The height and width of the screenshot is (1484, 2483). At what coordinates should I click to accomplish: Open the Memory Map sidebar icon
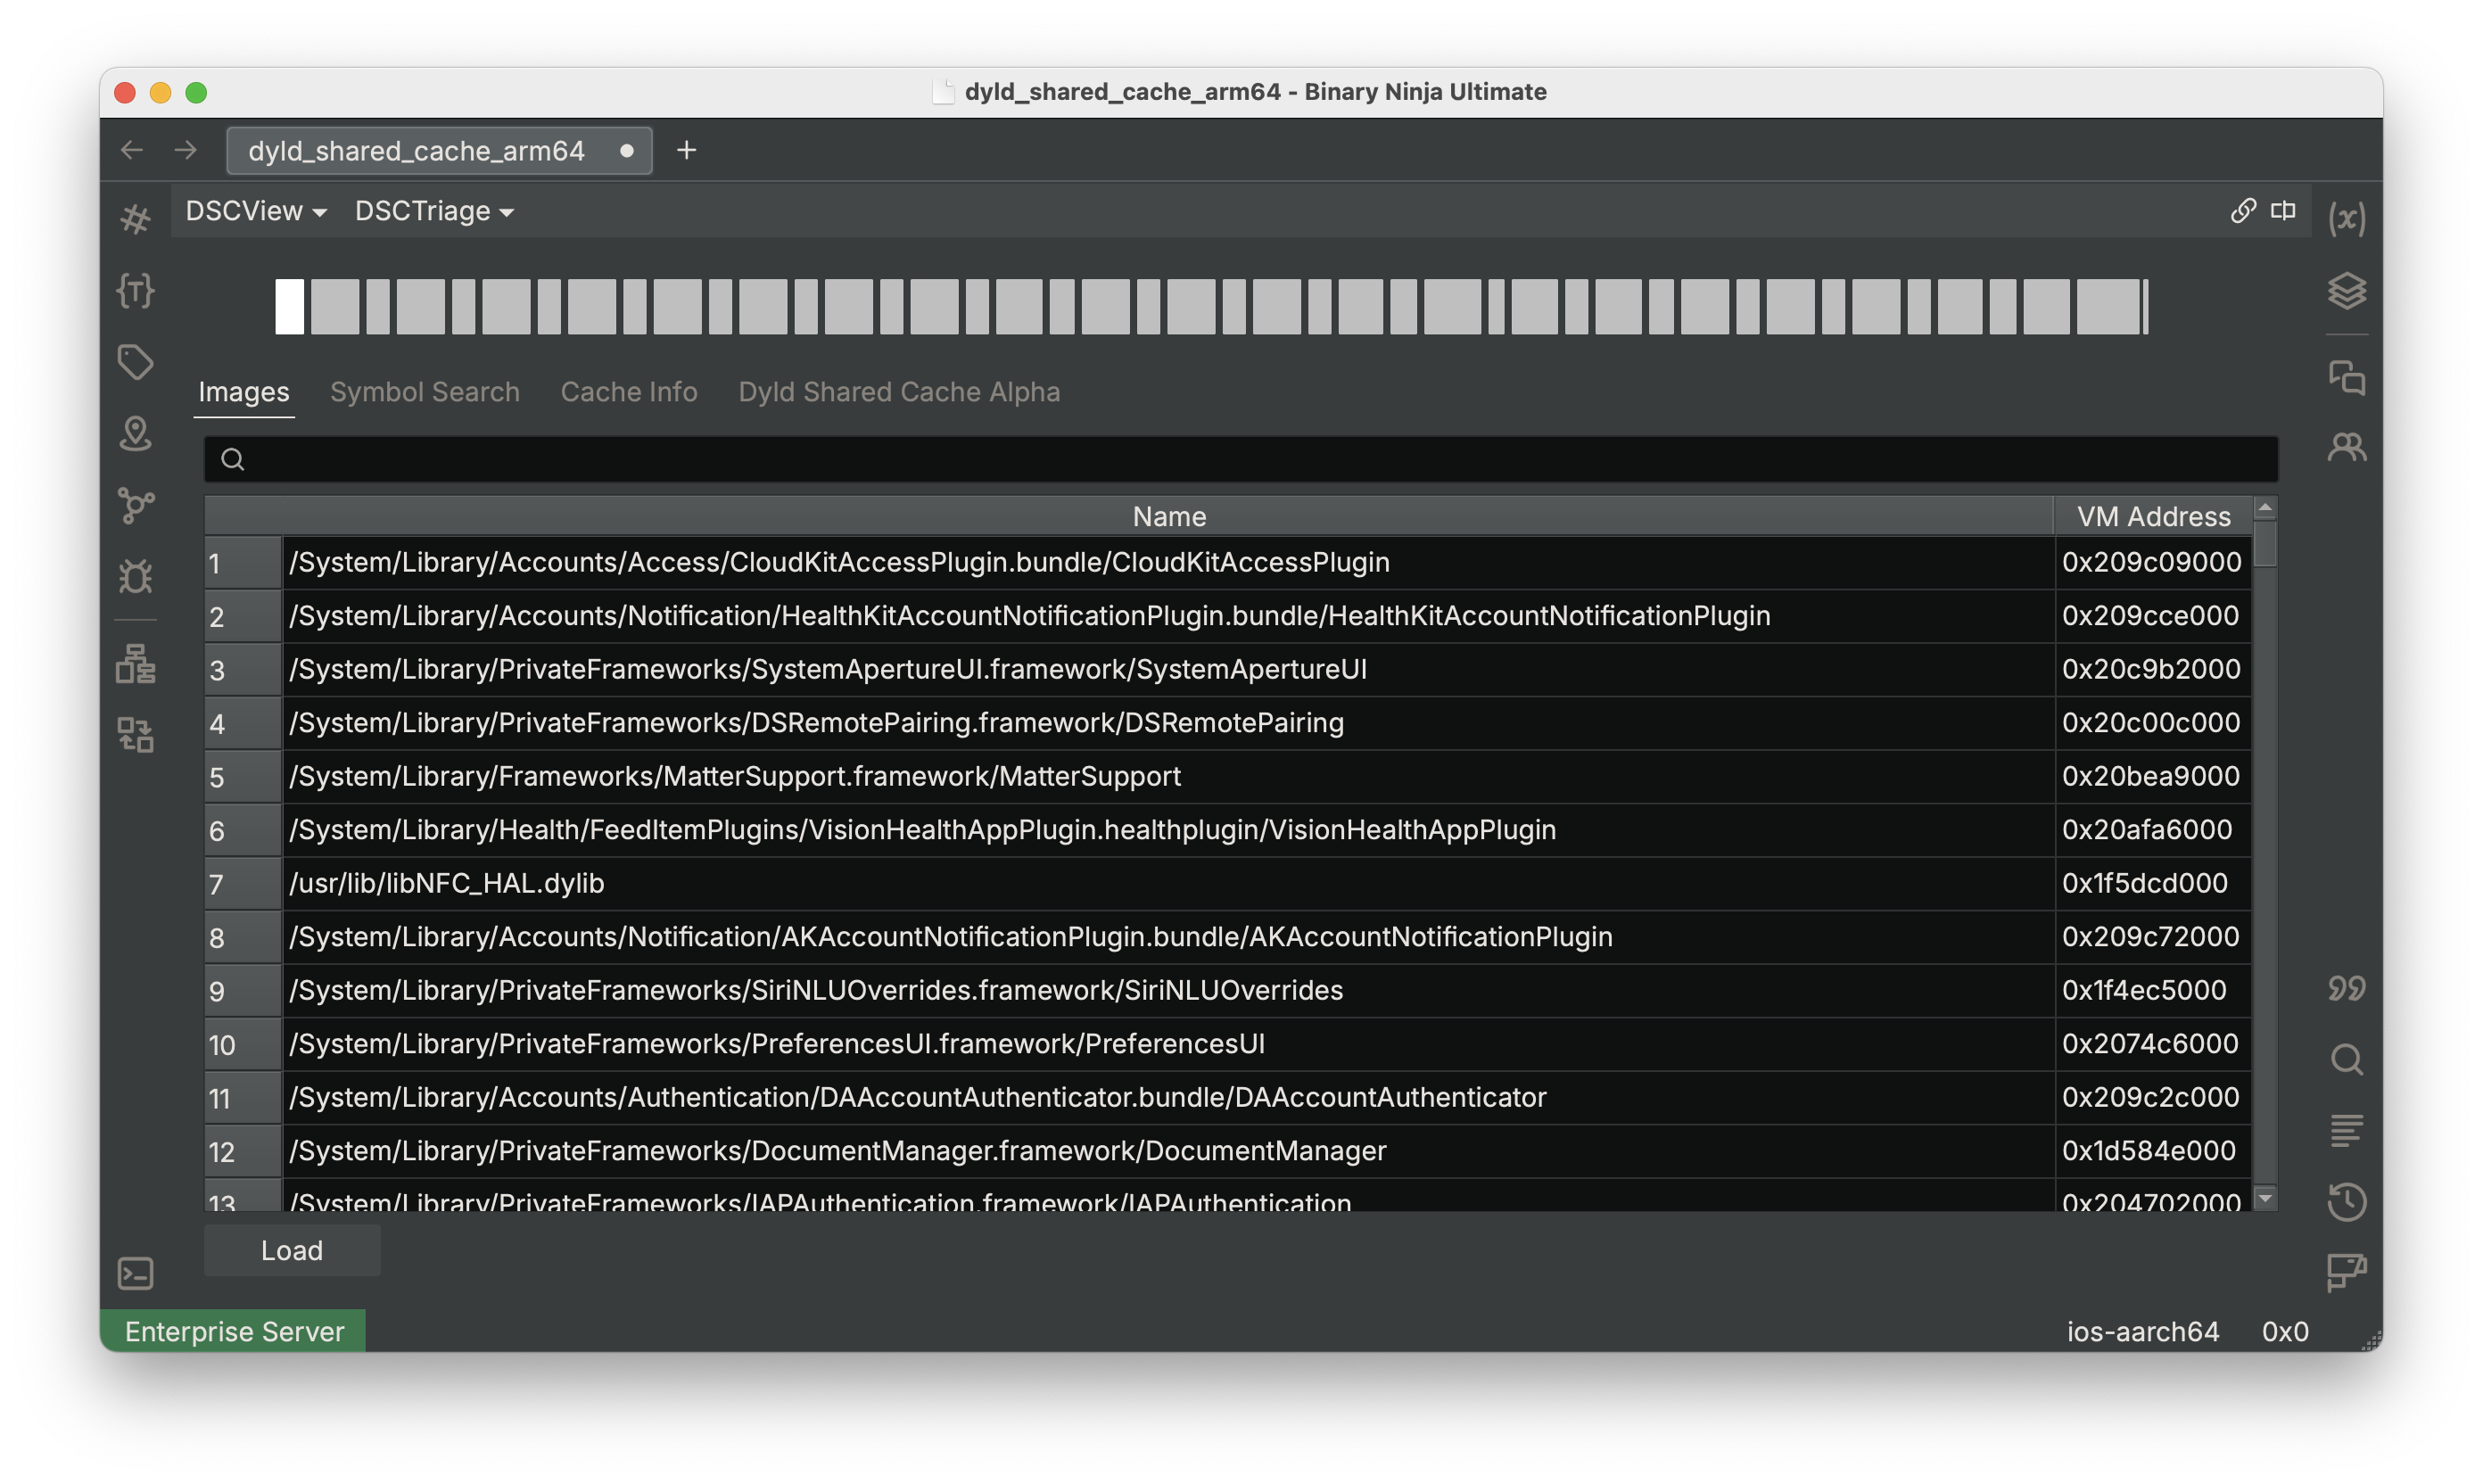click(135, 434)
